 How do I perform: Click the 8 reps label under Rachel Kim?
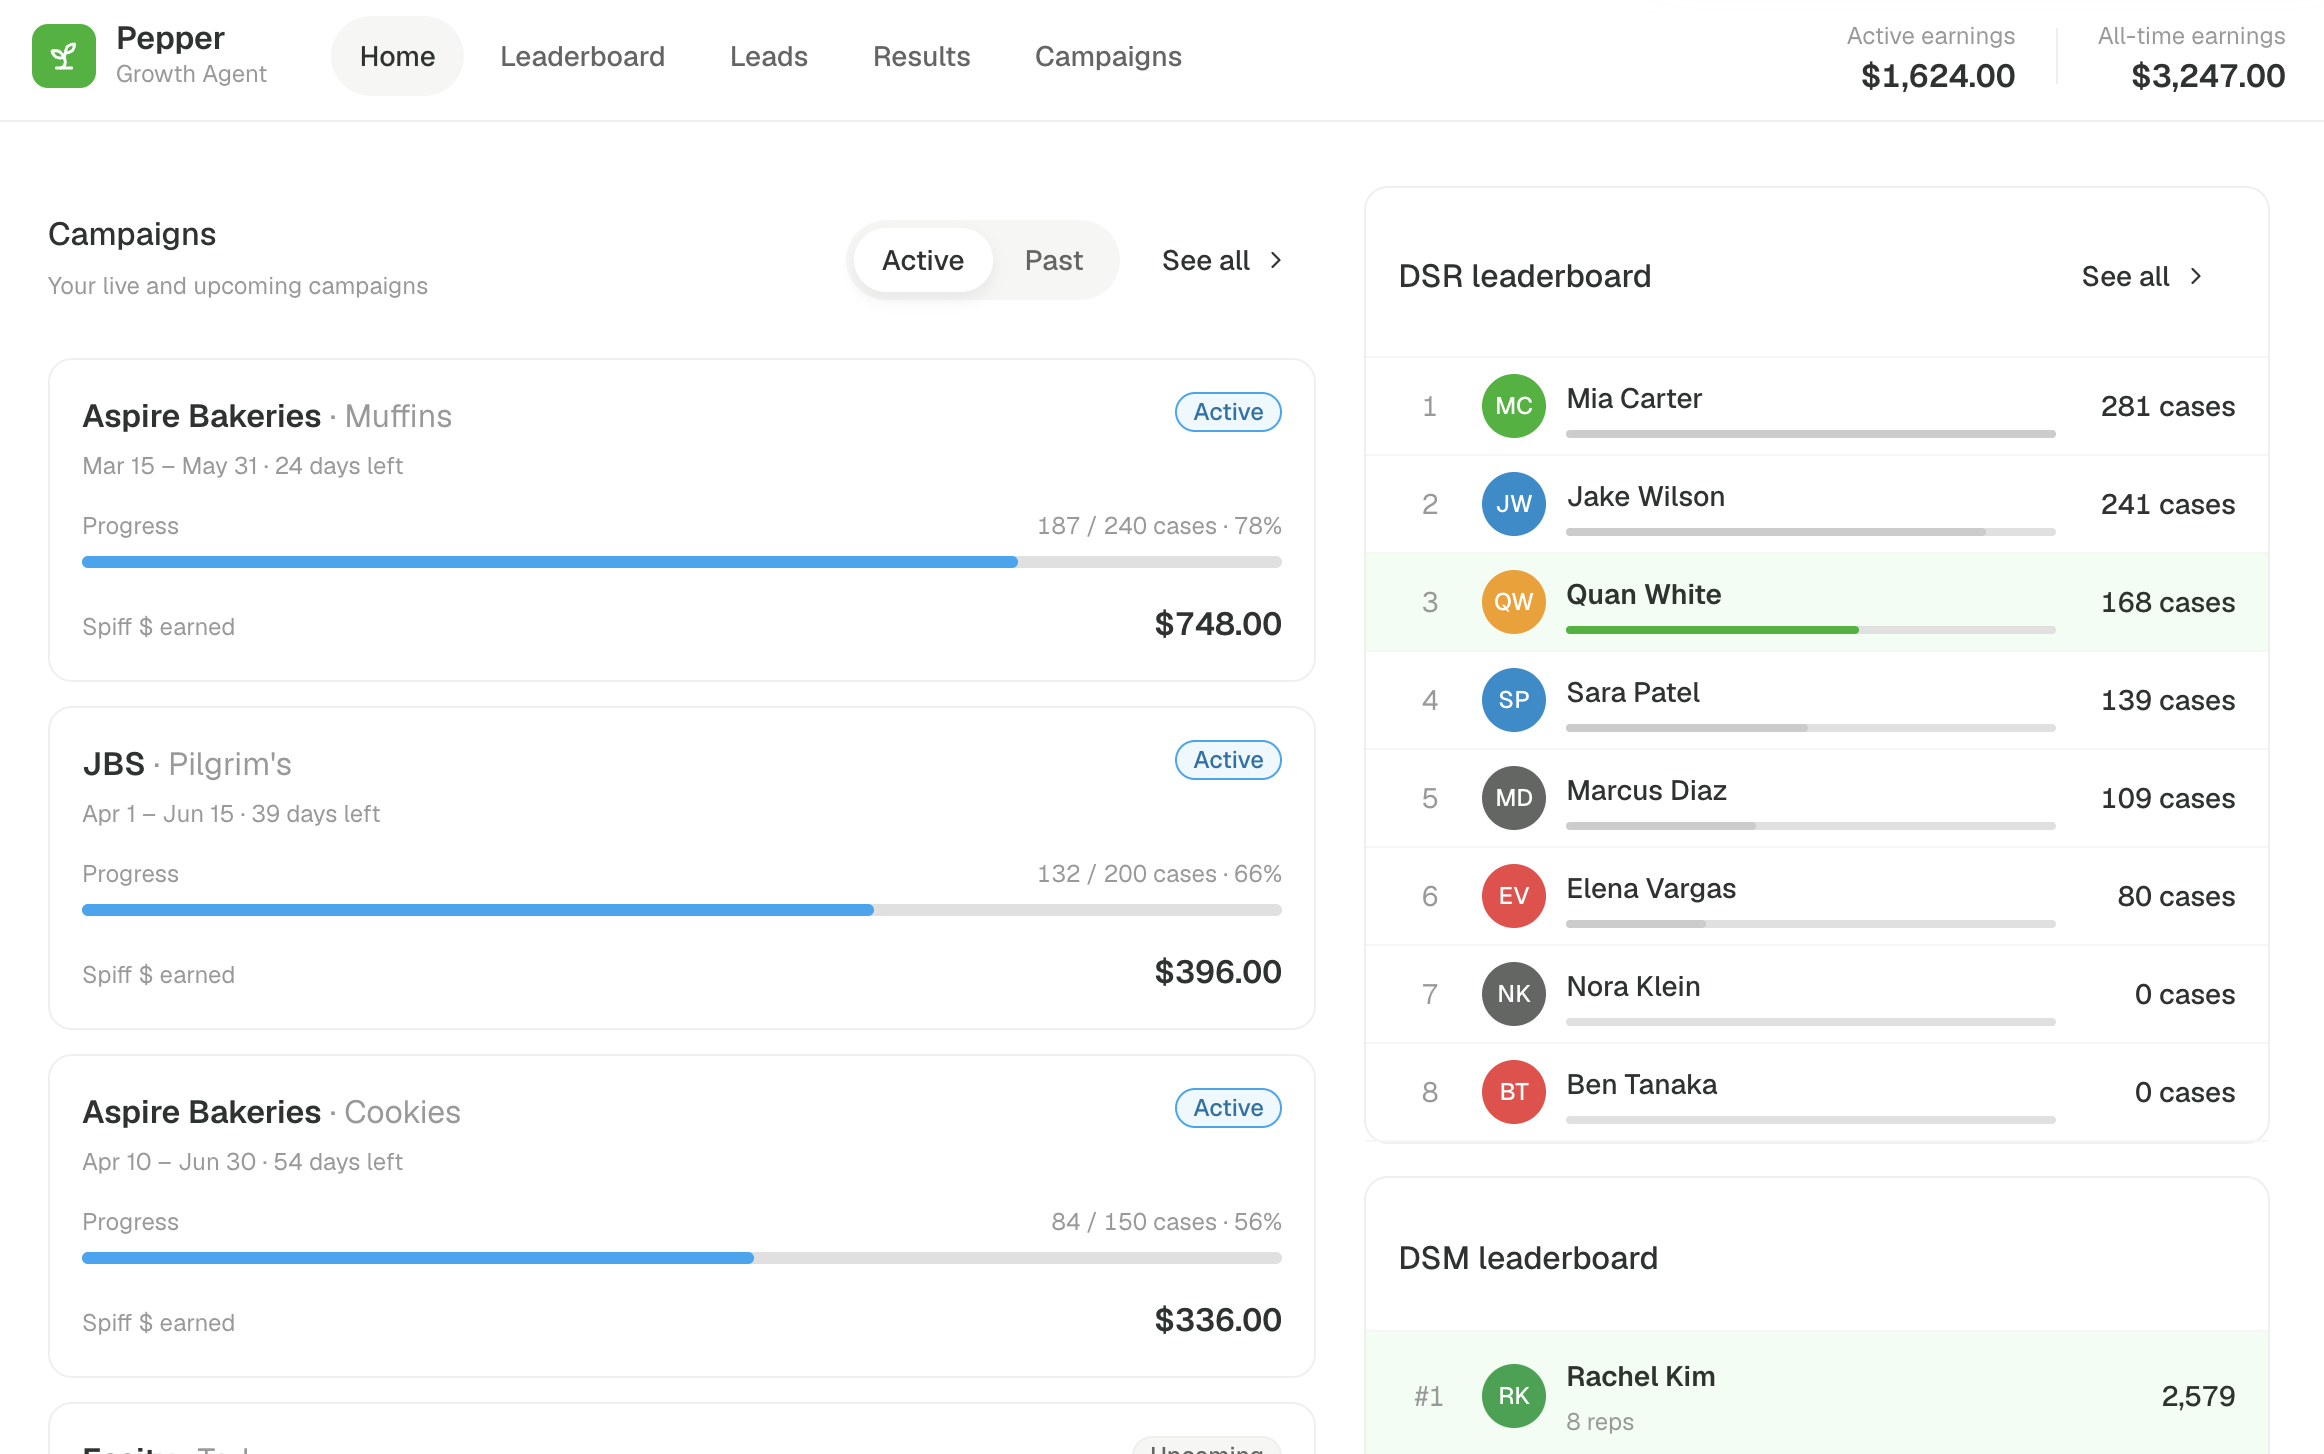pyautogui.click(x=1600, y=1422)
